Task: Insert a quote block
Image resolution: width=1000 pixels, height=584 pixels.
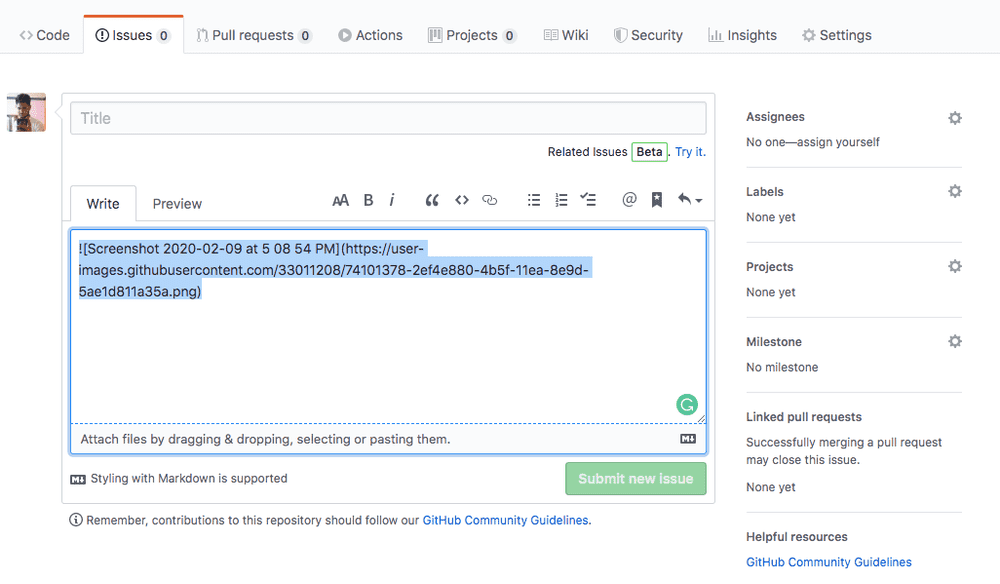Action: coord(432,199)
